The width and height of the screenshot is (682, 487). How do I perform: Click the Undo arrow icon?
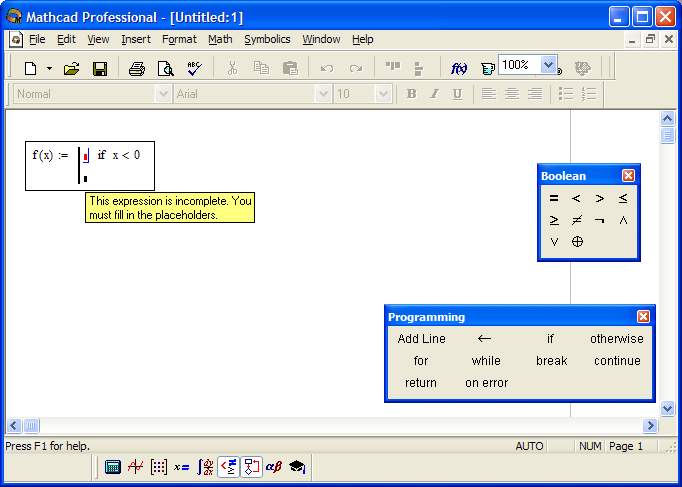pos(327,68)
